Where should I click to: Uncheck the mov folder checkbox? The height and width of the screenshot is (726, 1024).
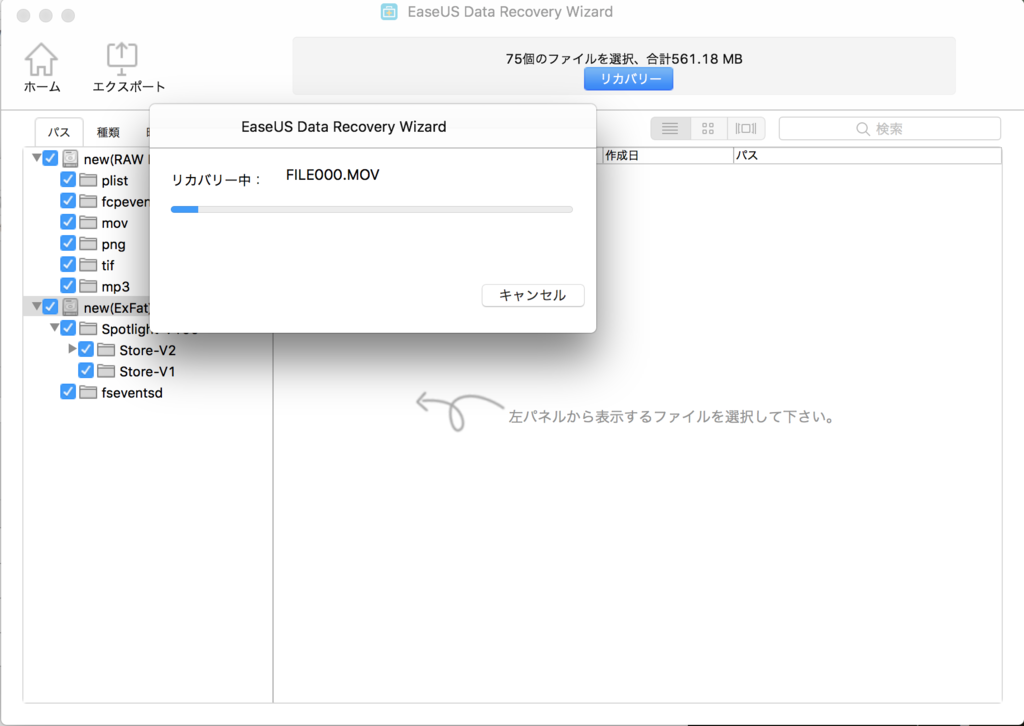pyautogui.click(x=68, y=222)
